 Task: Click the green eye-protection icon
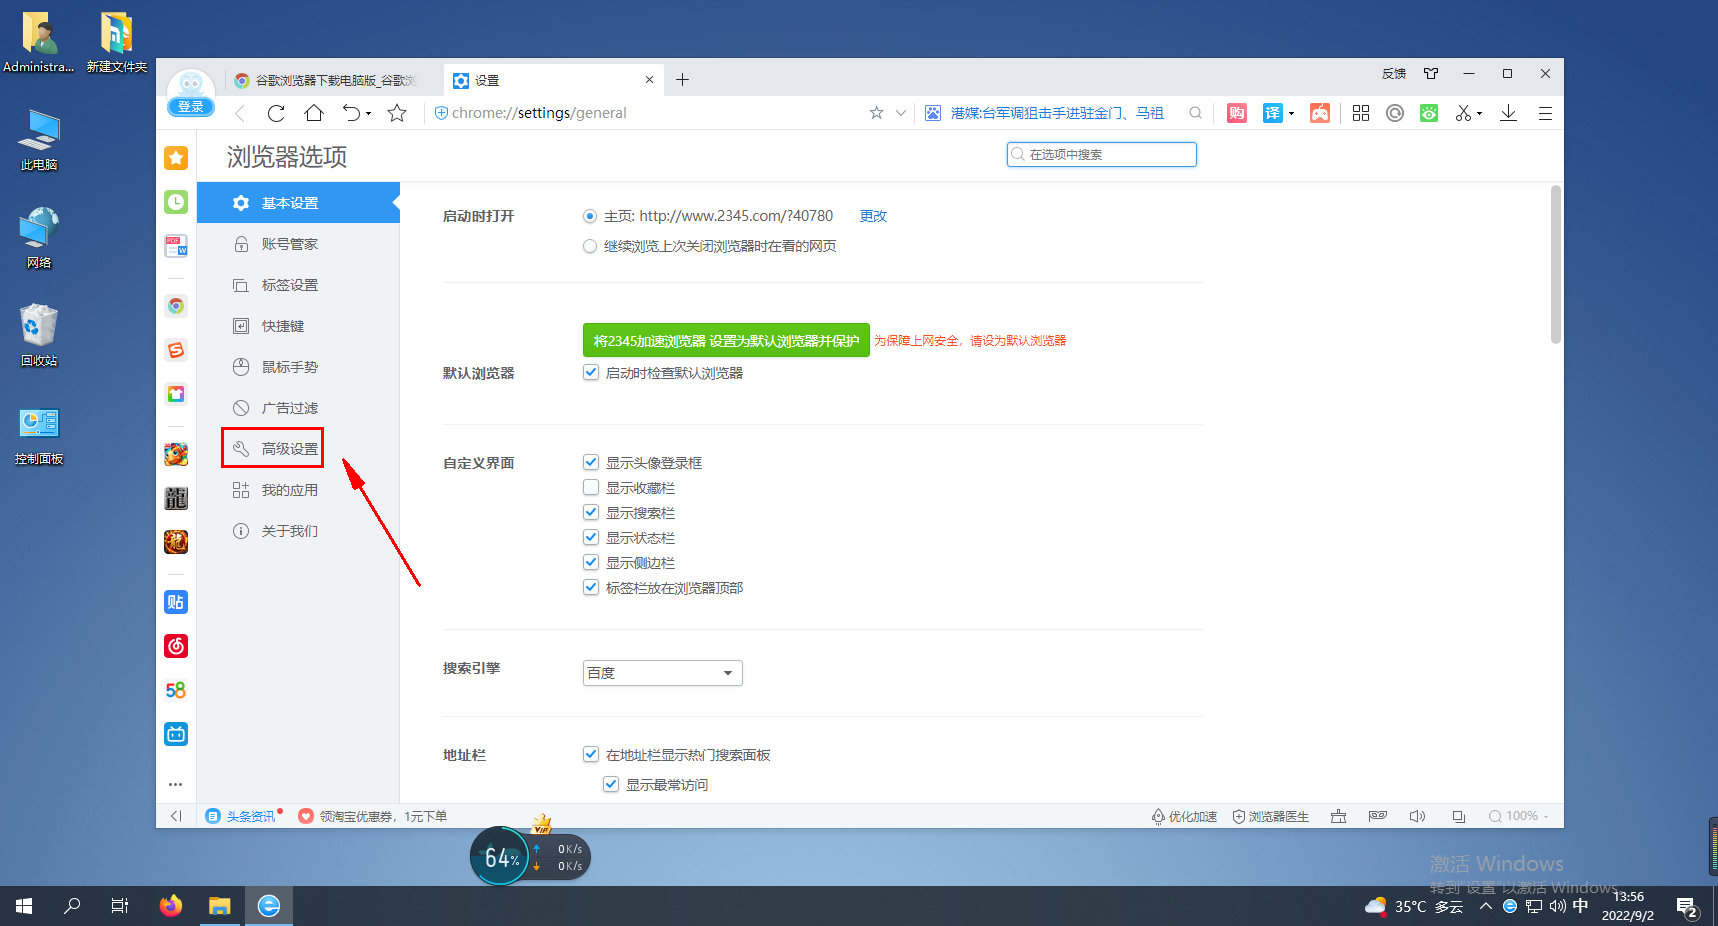point(1429,113)
